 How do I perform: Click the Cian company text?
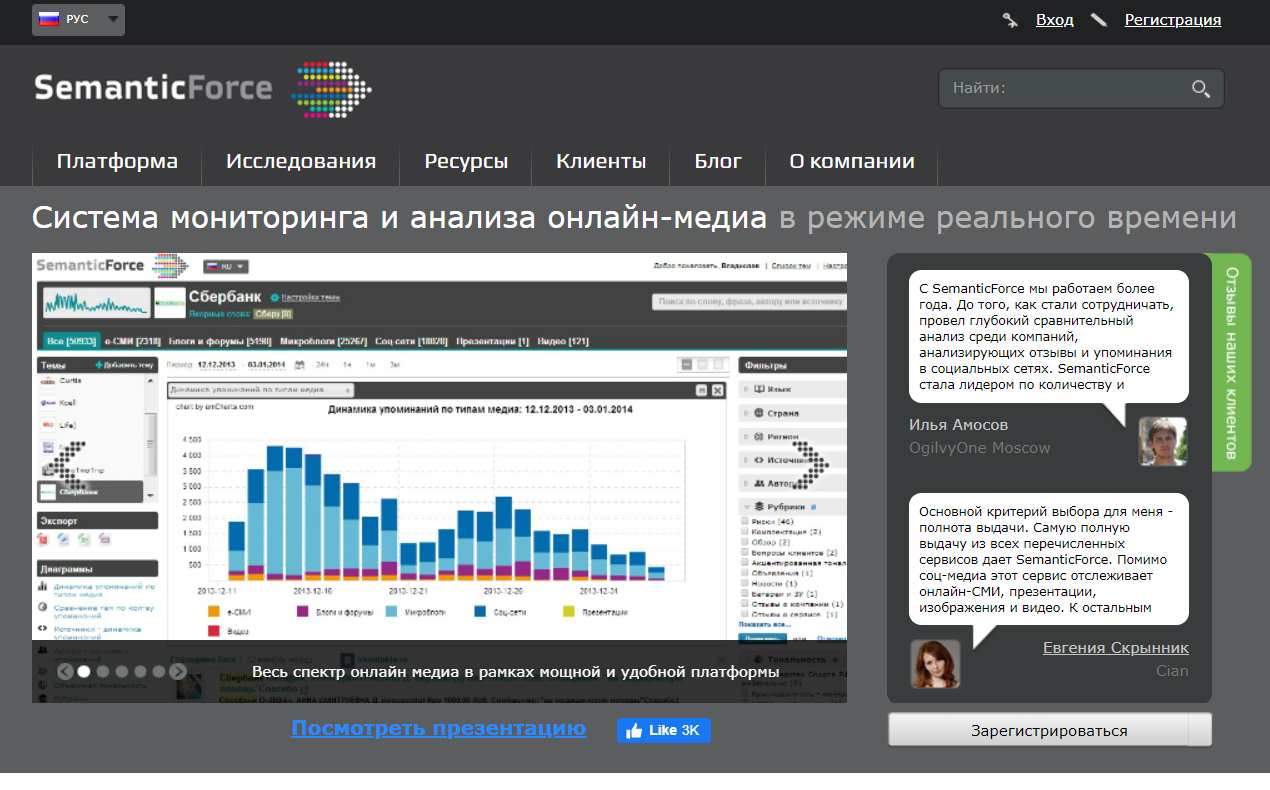click(x=1172, y=671)
